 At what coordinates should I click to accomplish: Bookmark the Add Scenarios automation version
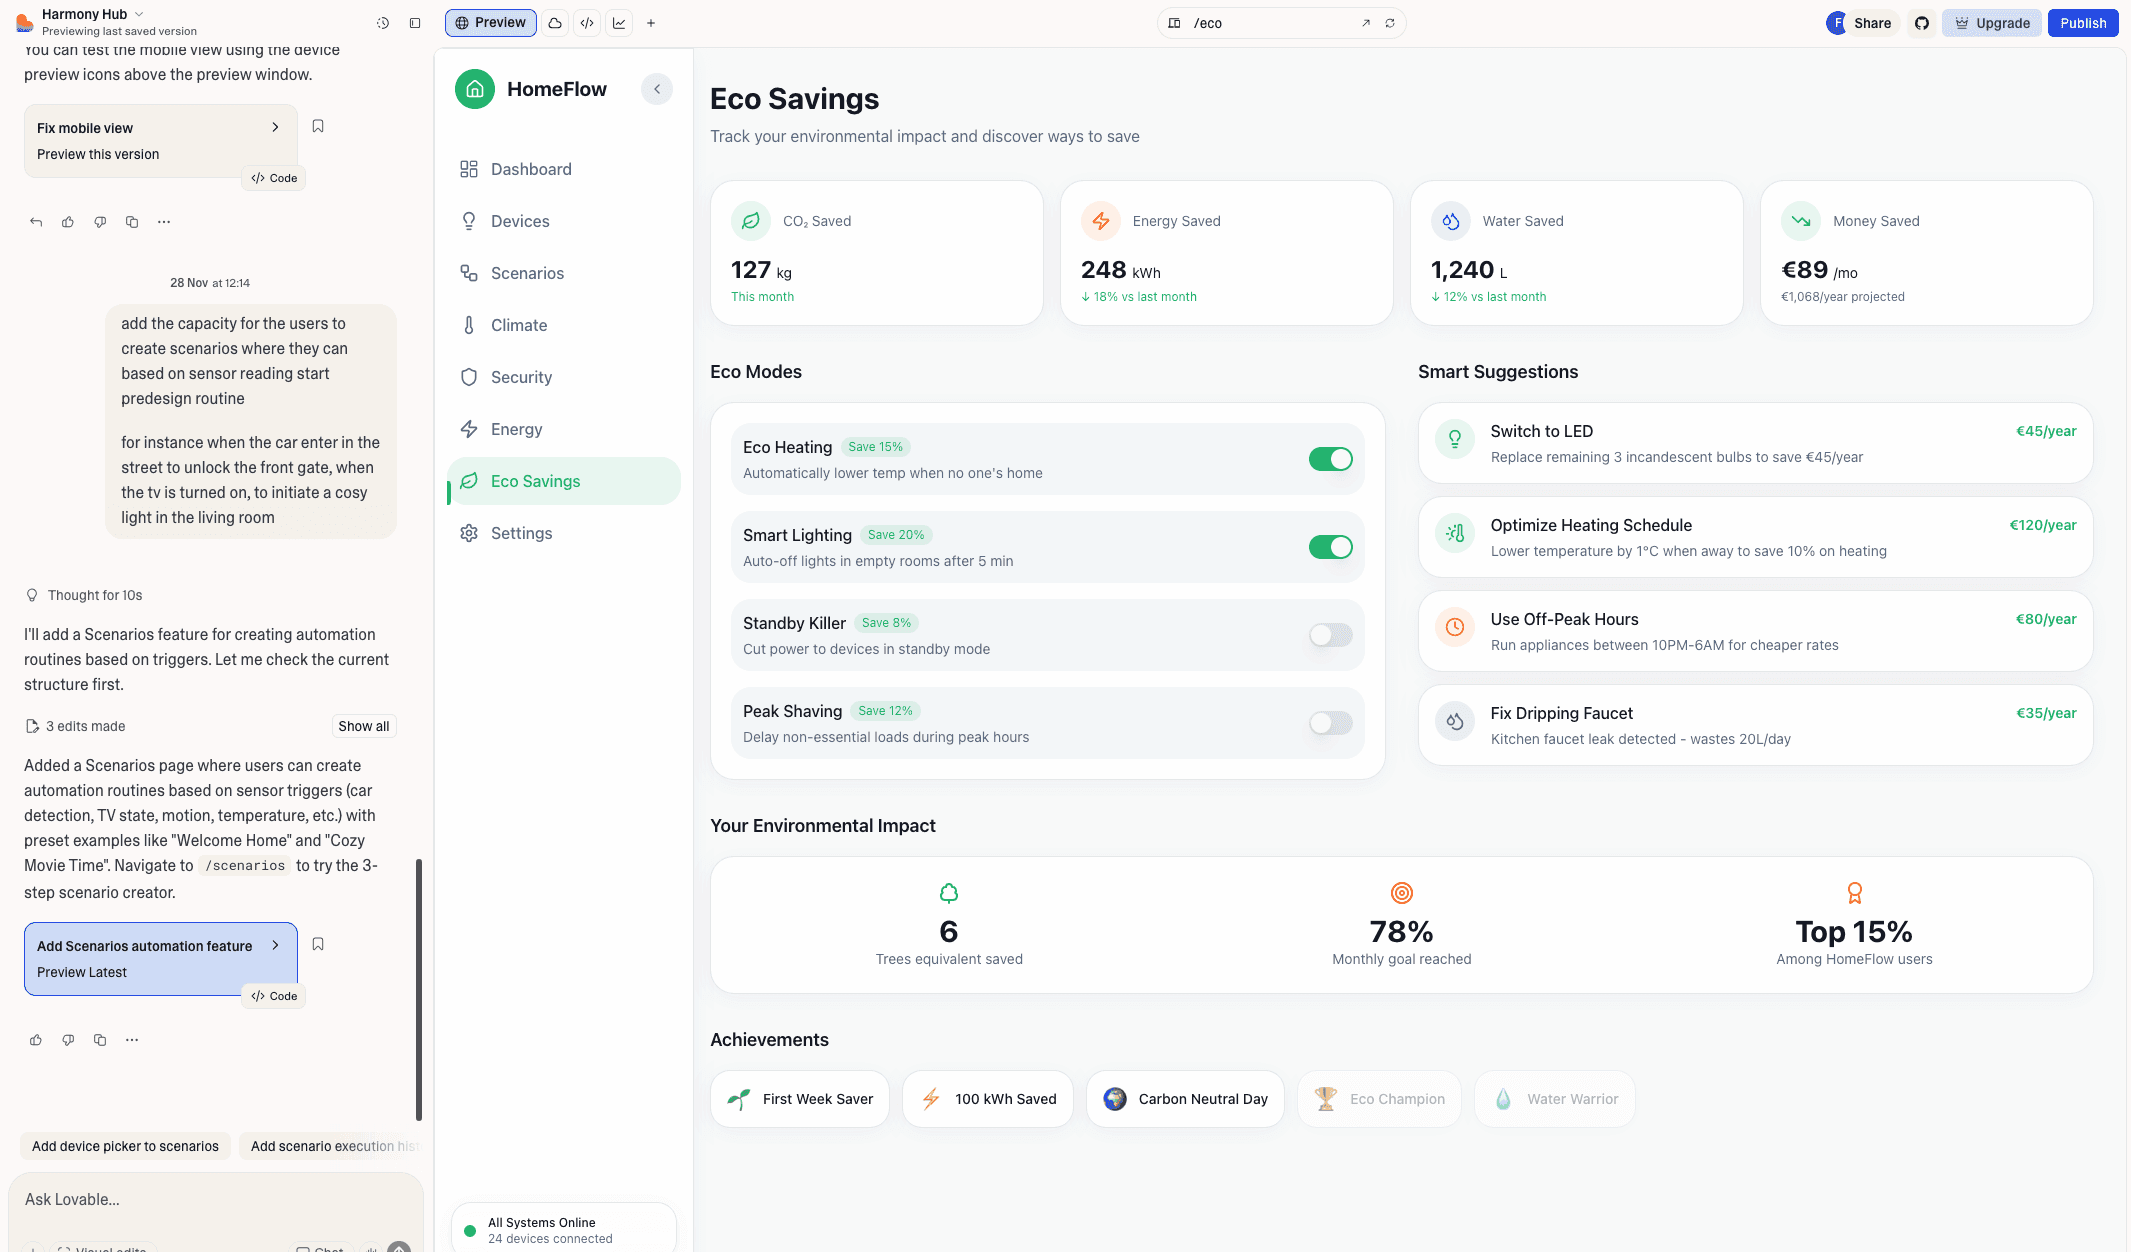318,944
